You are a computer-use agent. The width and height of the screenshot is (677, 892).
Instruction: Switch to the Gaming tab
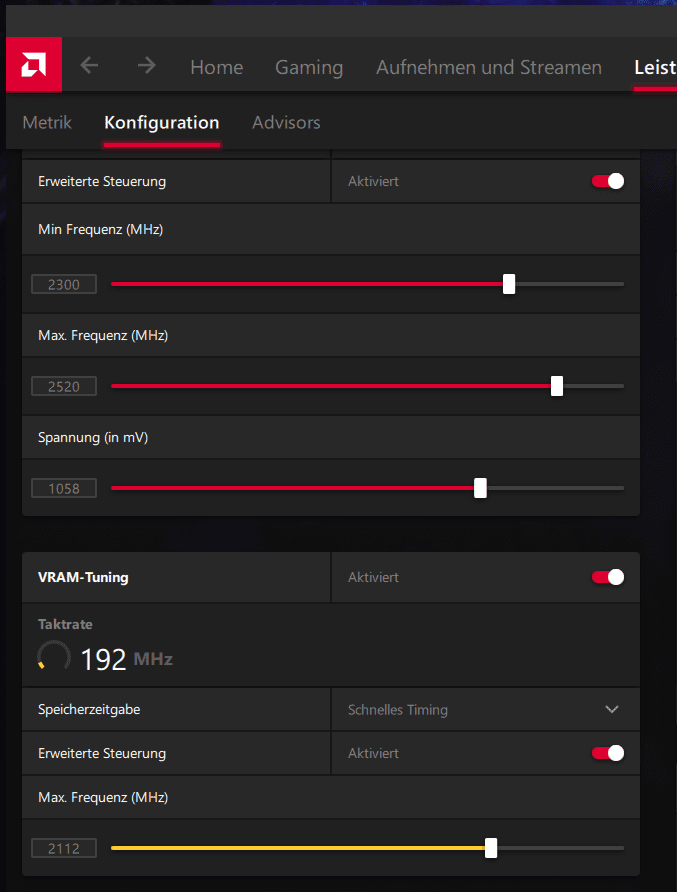(x=309, y=67)
